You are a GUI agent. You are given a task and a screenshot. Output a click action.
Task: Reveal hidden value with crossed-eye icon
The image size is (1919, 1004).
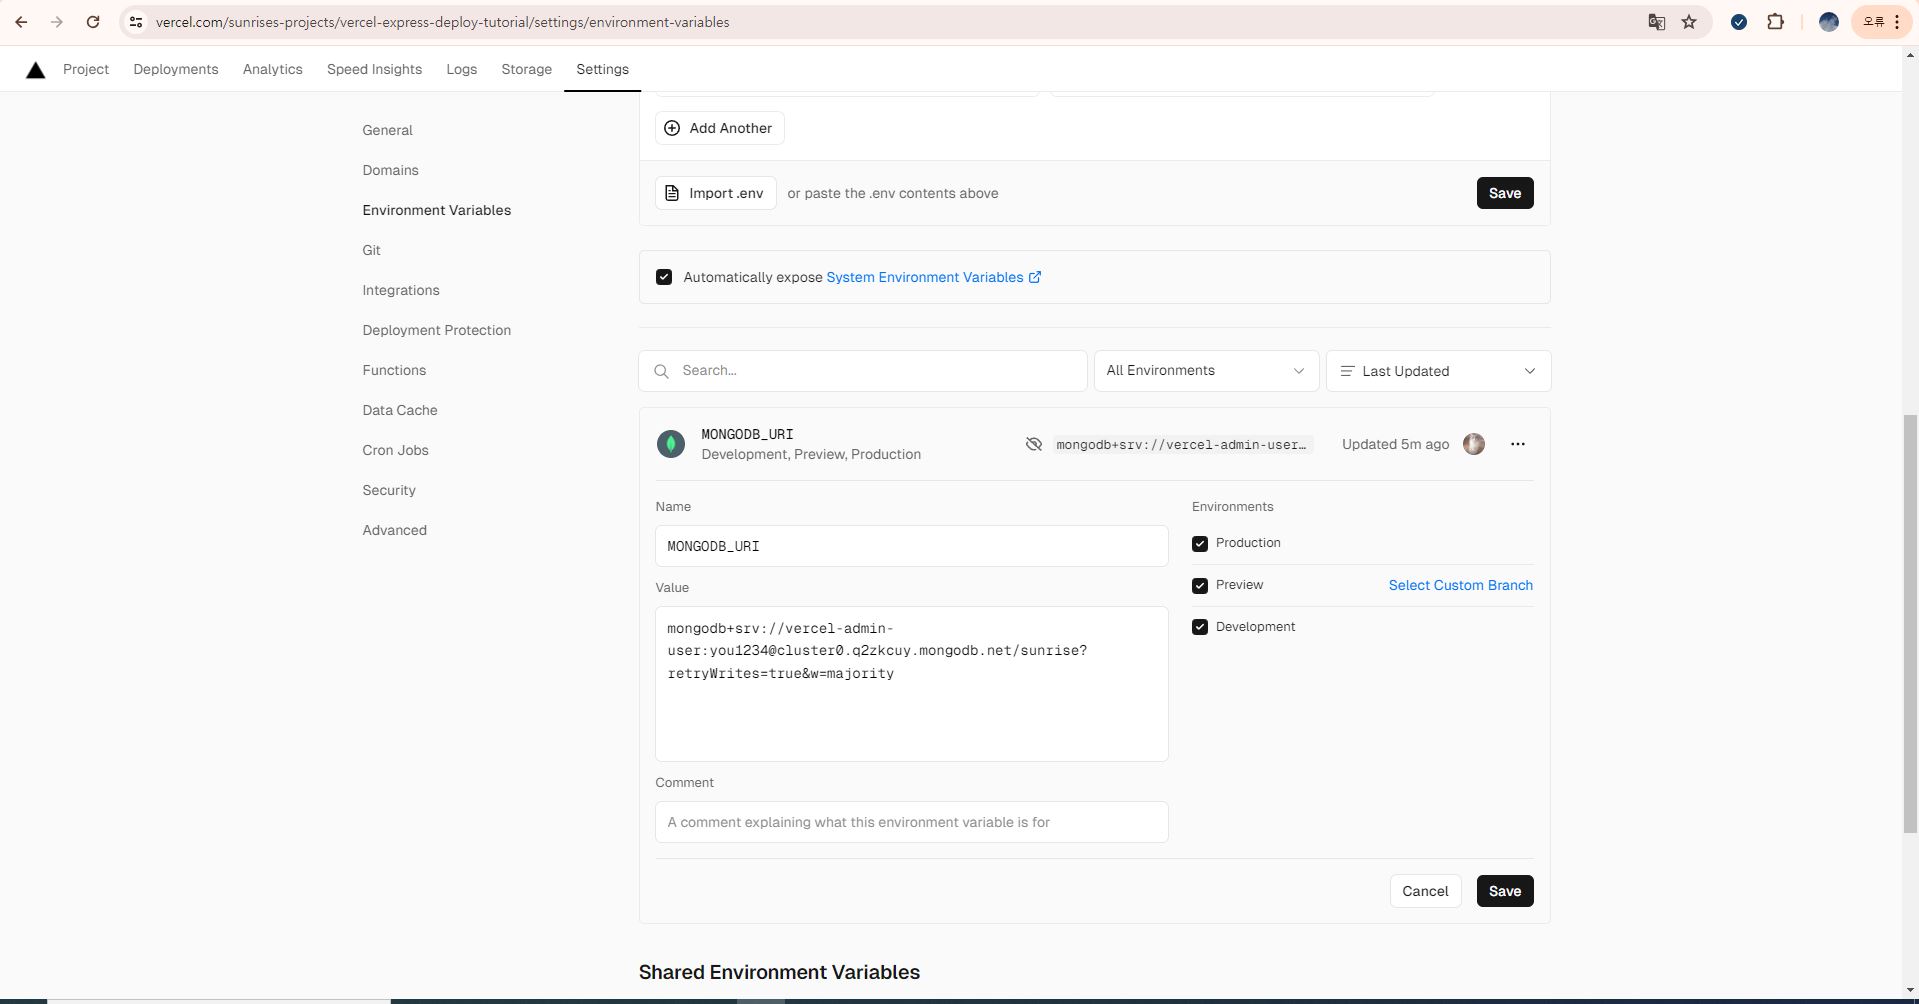[1034, 444]
